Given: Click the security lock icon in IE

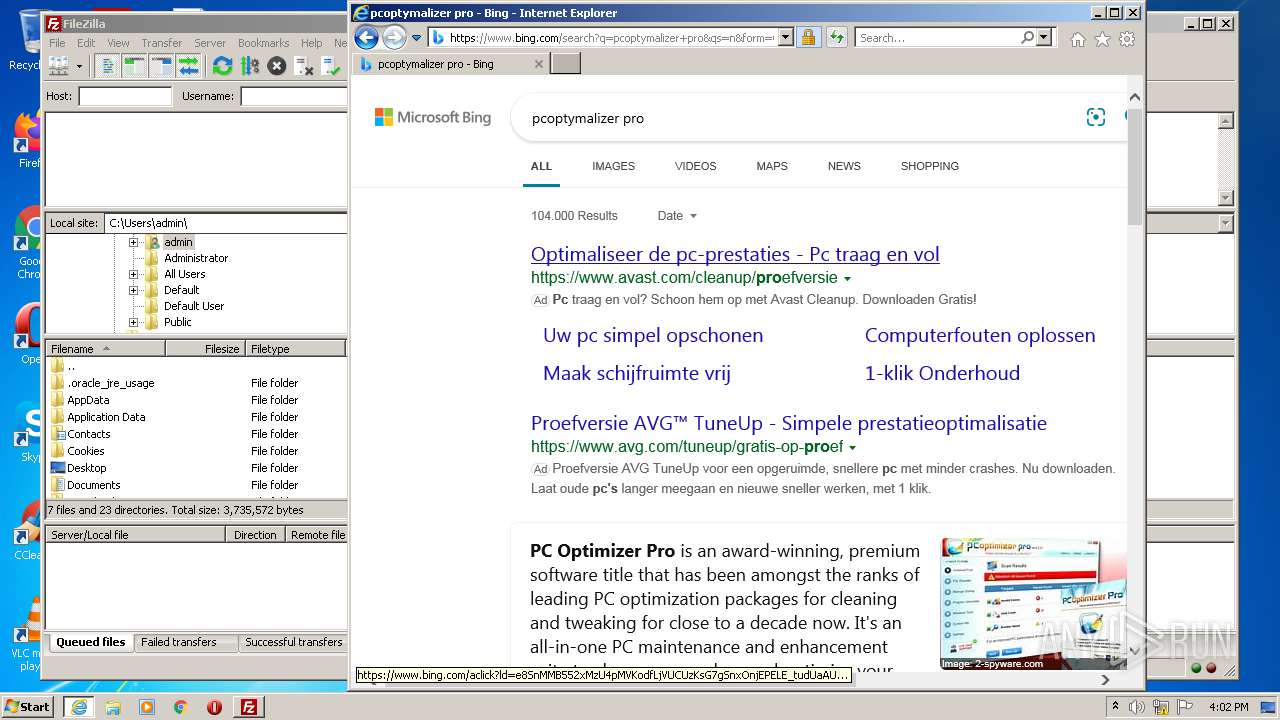Looking at the screenshot, I should tap(808, 38).
